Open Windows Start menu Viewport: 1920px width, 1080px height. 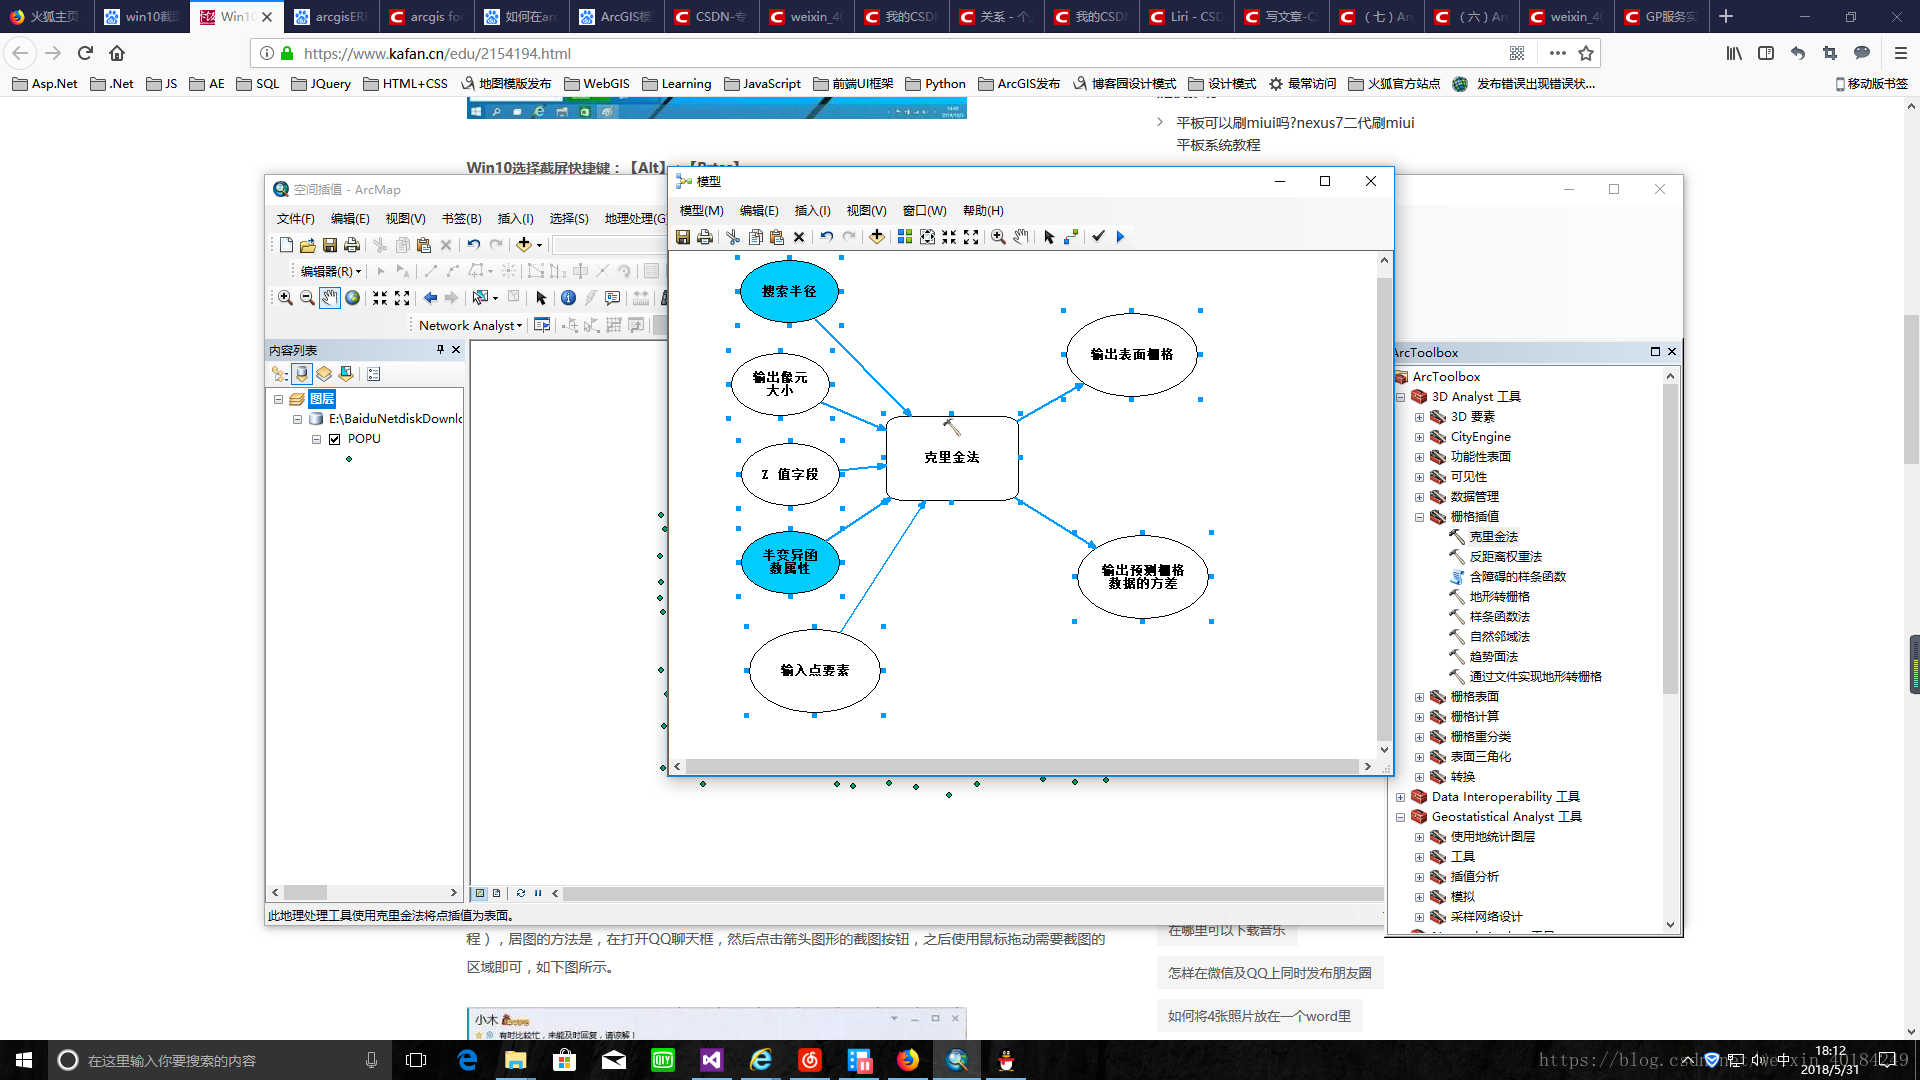(x=24, y=1060)
